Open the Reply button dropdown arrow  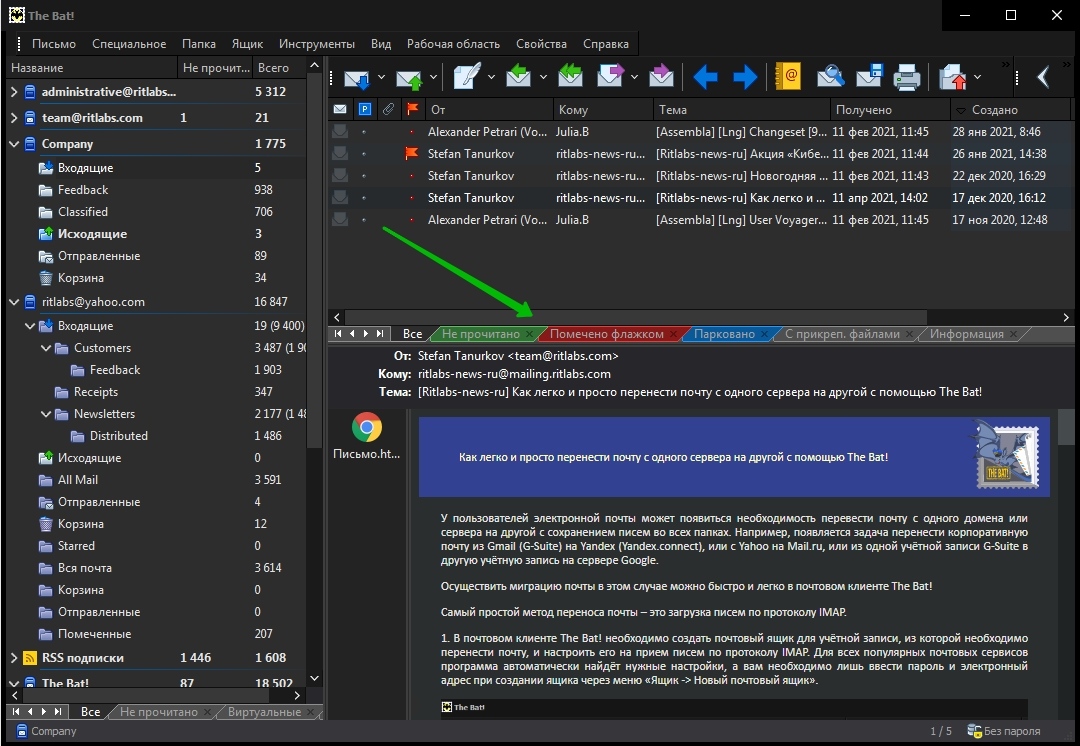click(543, 76)
